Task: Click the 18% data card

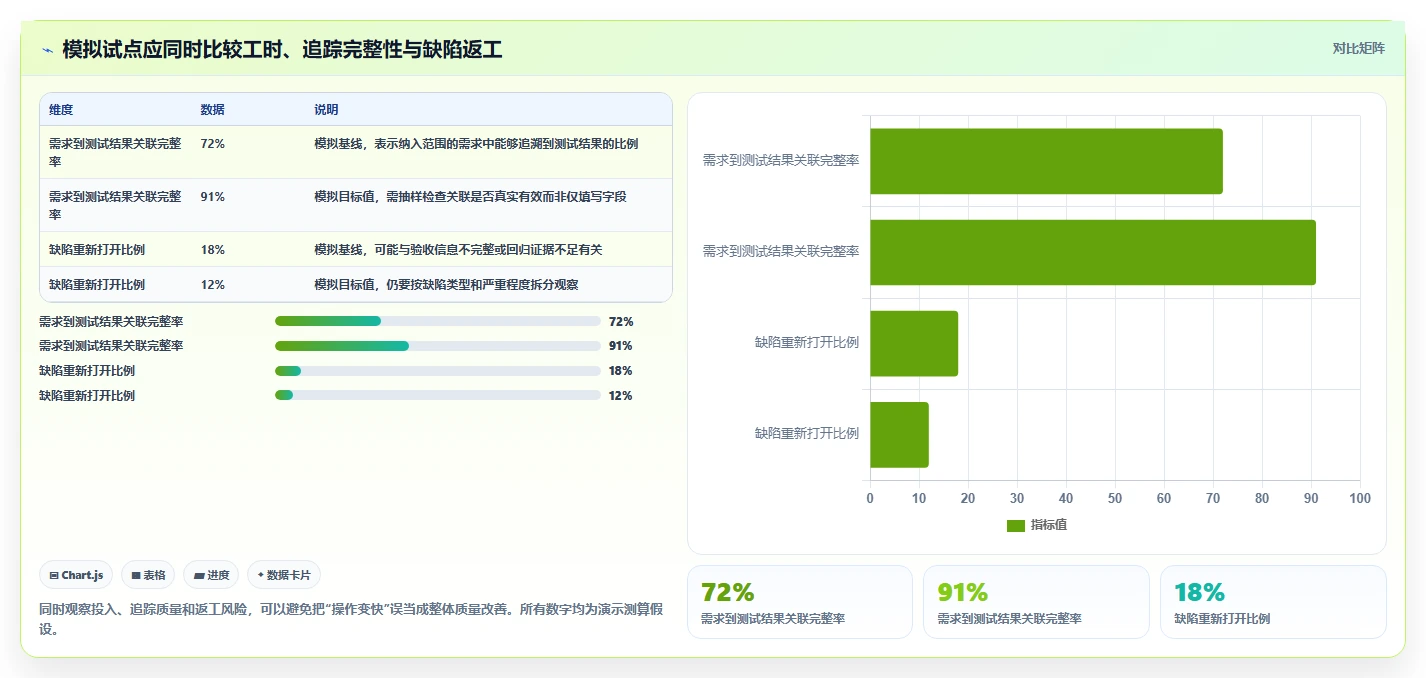Action: point(1273,602)
